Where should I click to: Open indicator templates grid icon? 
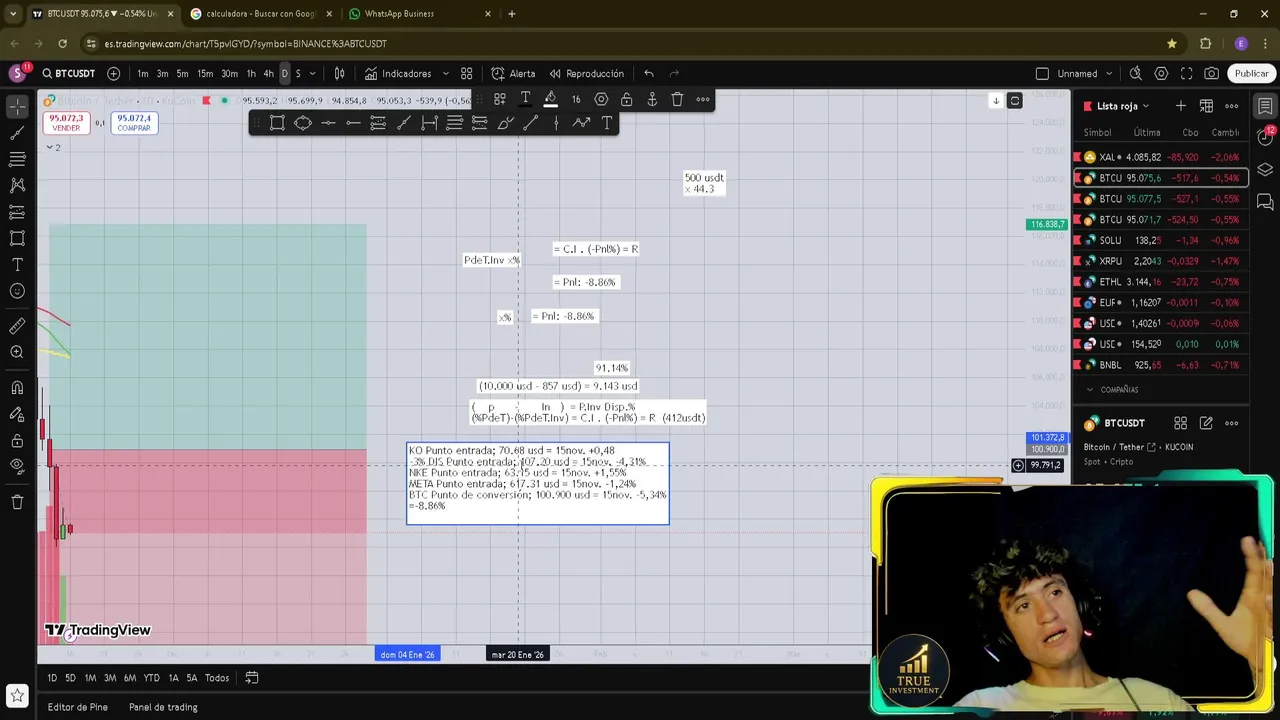click(x=466, y=74)
